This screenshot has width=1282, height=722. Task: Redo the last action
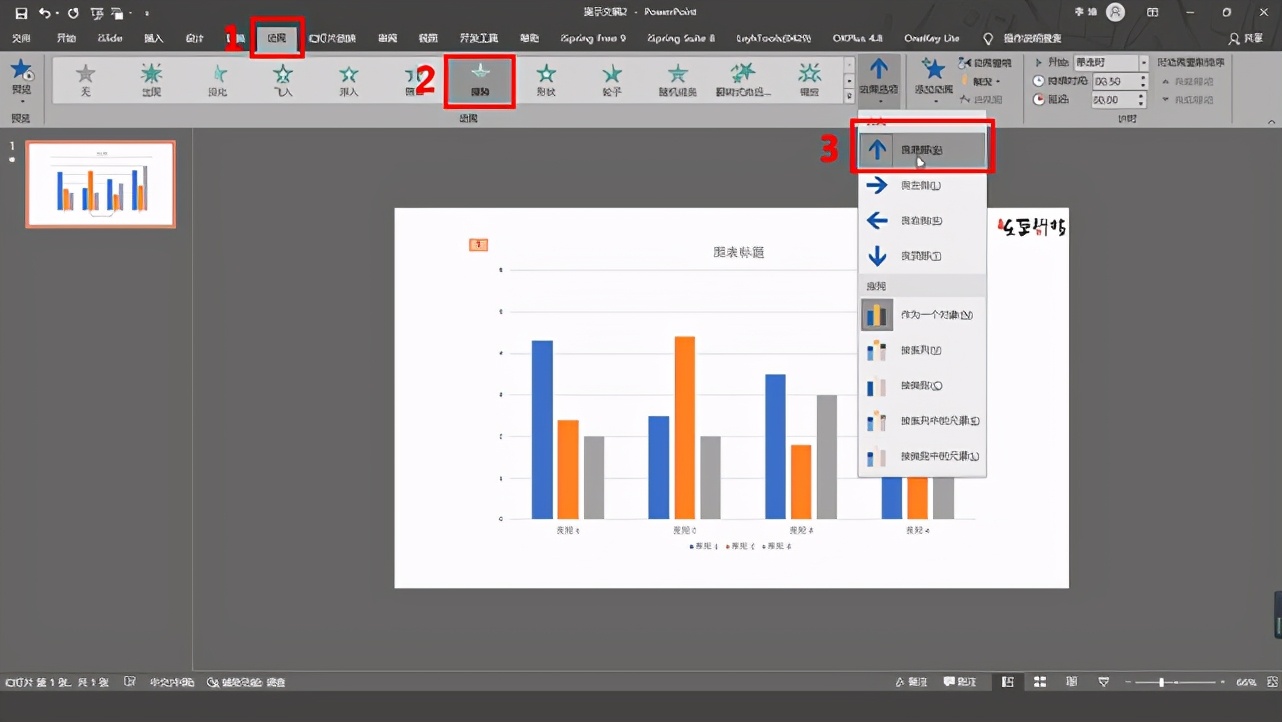(73, 13)
